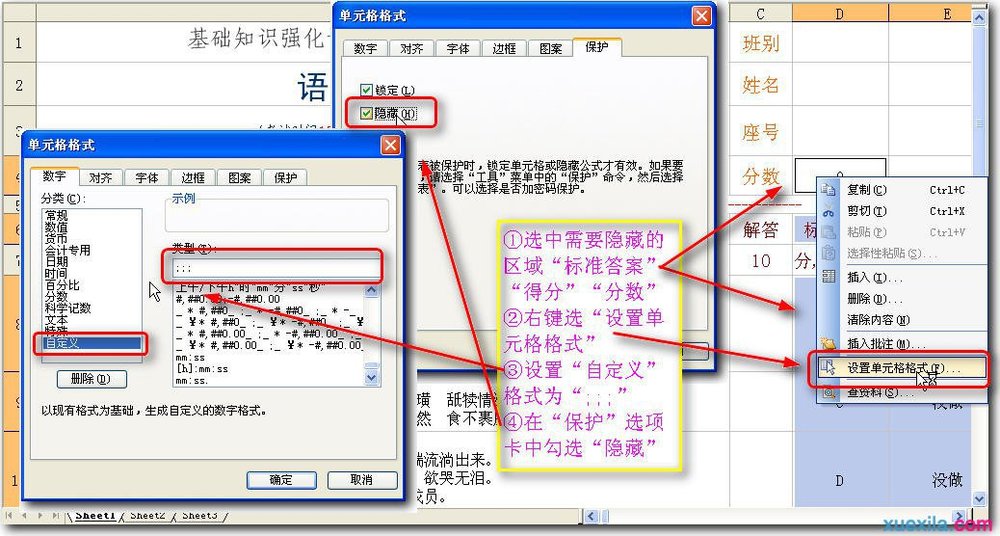Switch to 数字 tab in back dialog

point(366,48)
